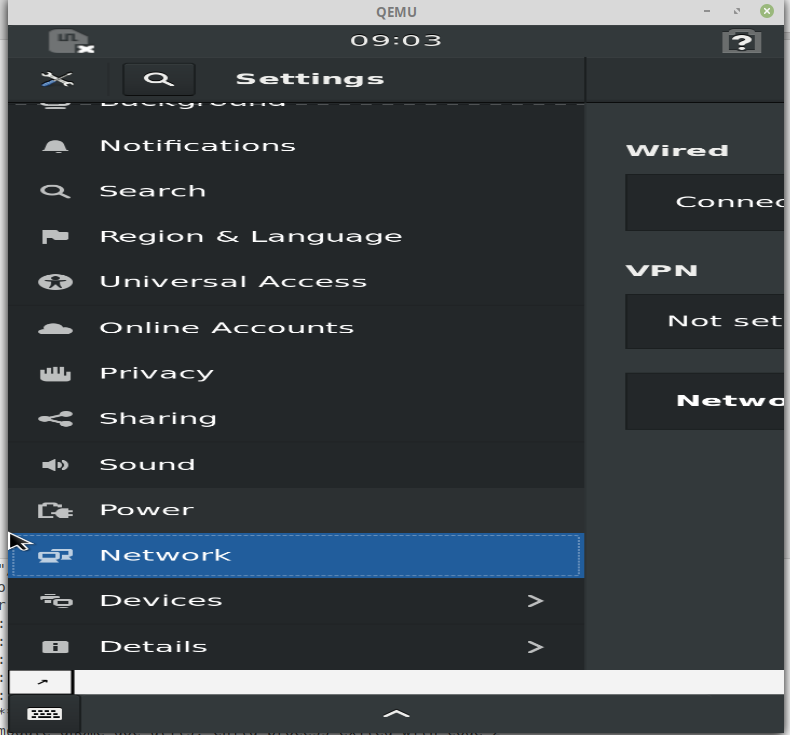Click the clock showing 09:03
The image size is (790, 735).
[396, 40]
